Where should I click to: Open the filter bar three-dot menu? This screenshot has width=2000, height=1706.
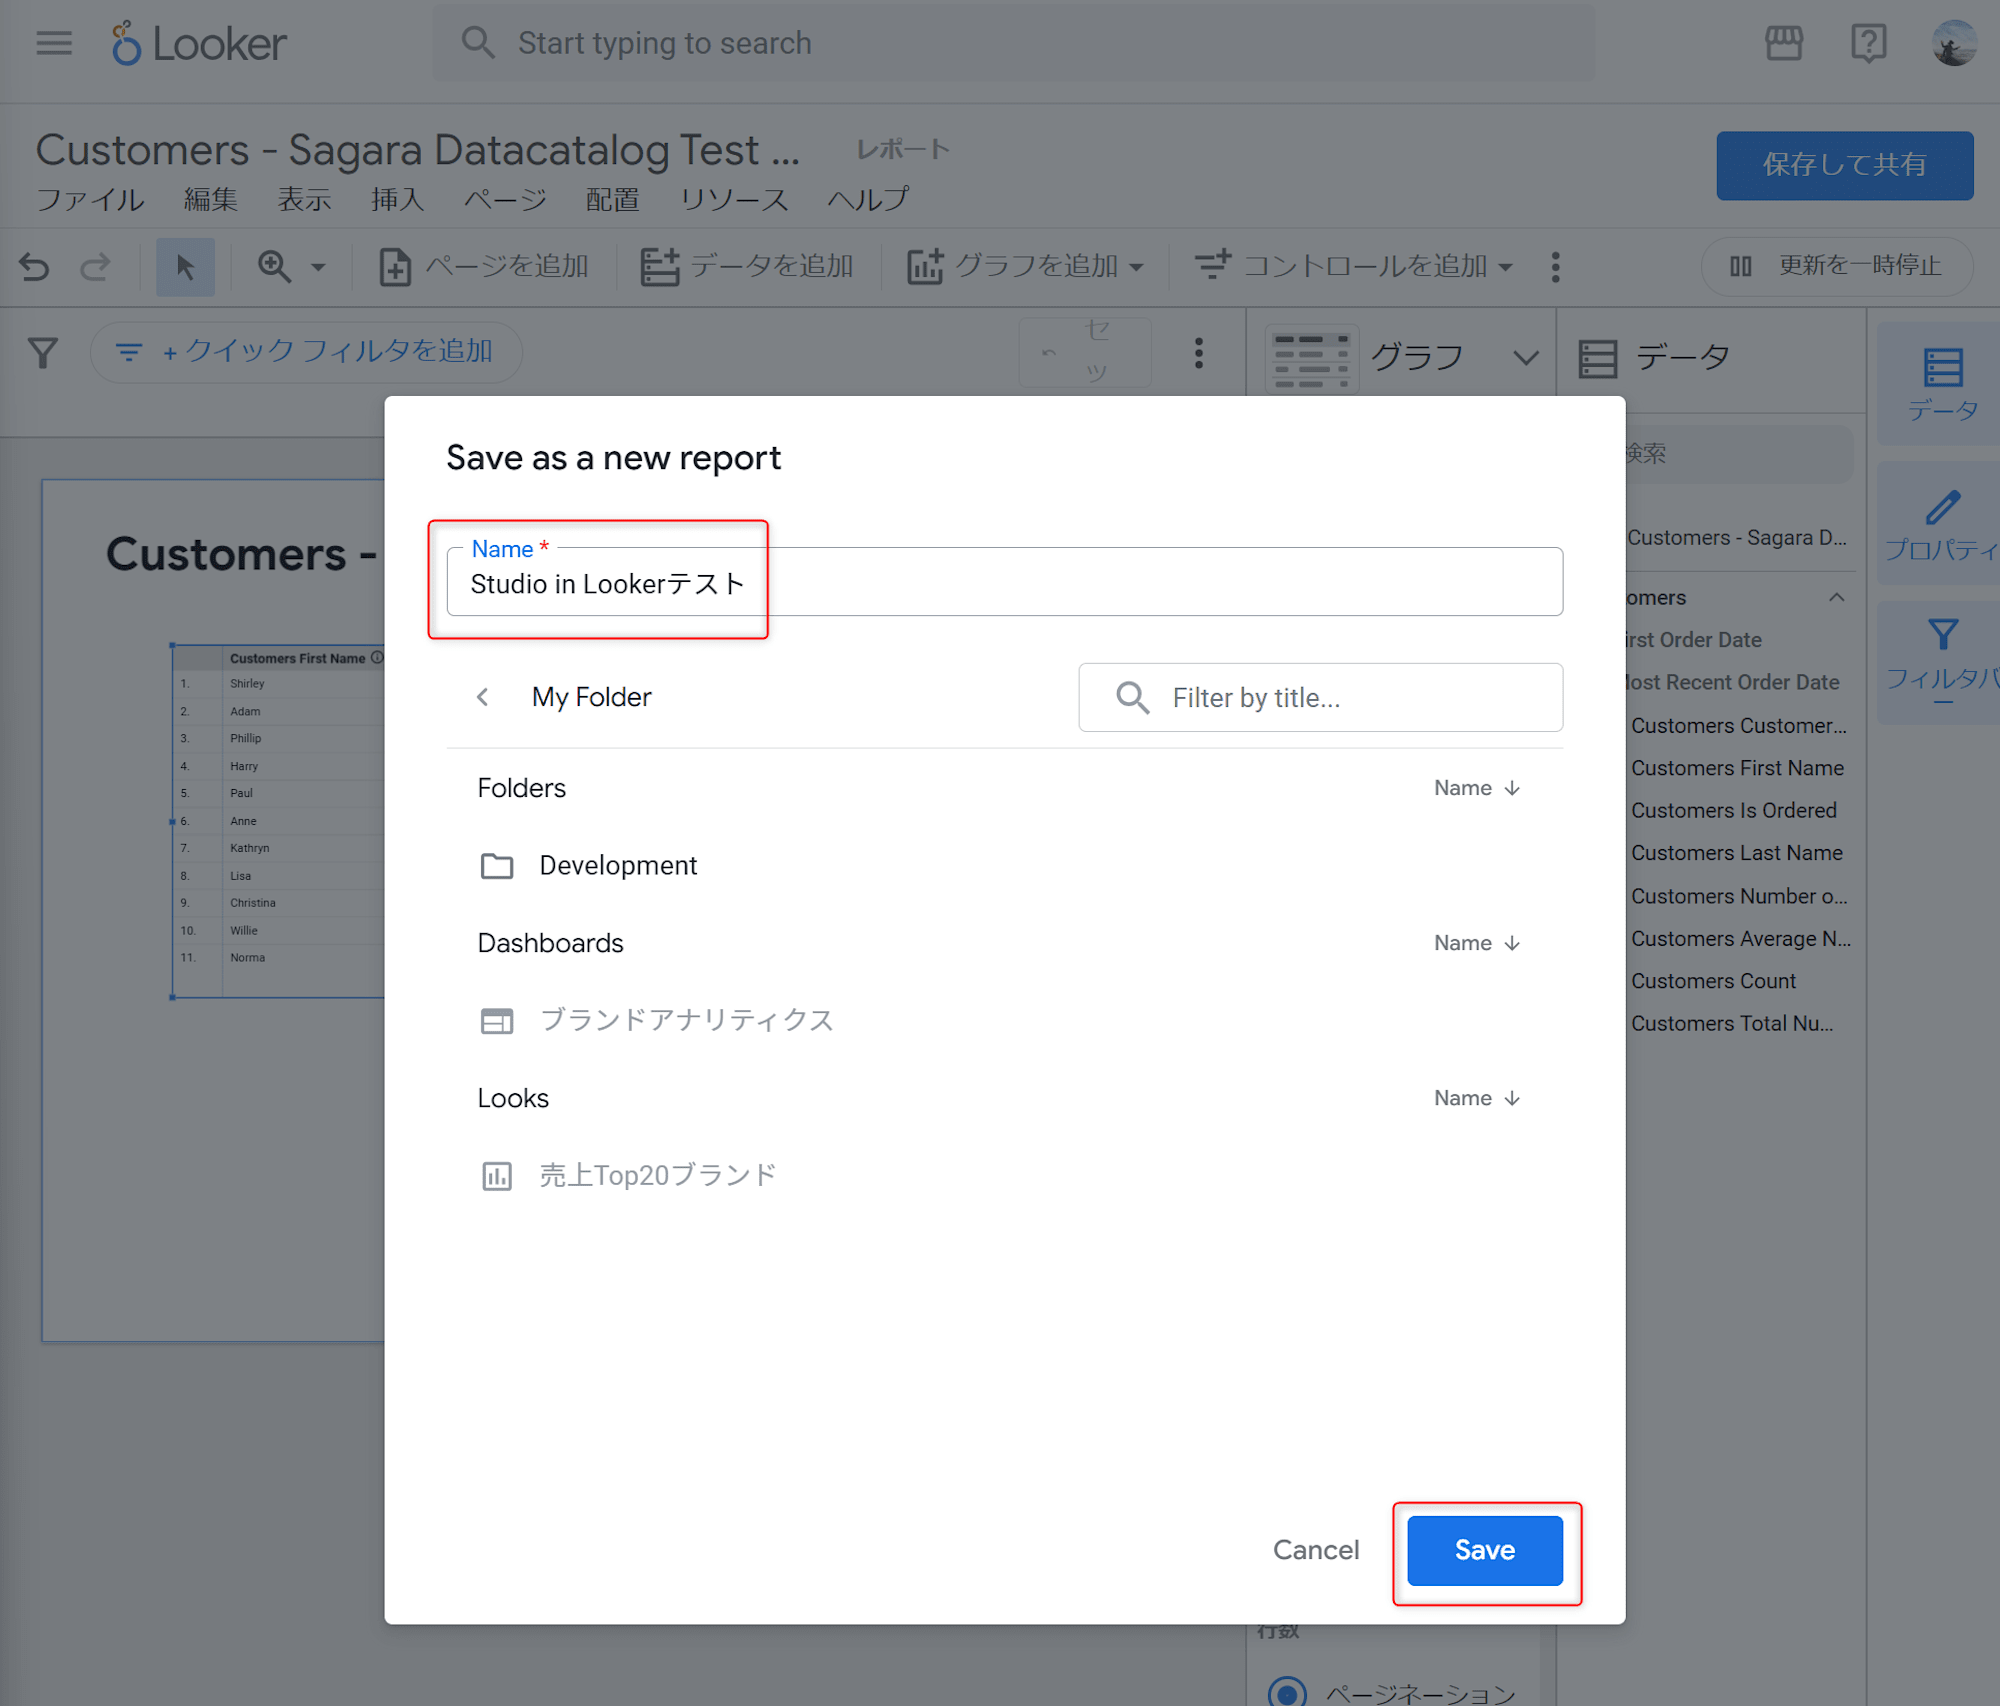click(x=1198, y=352)
